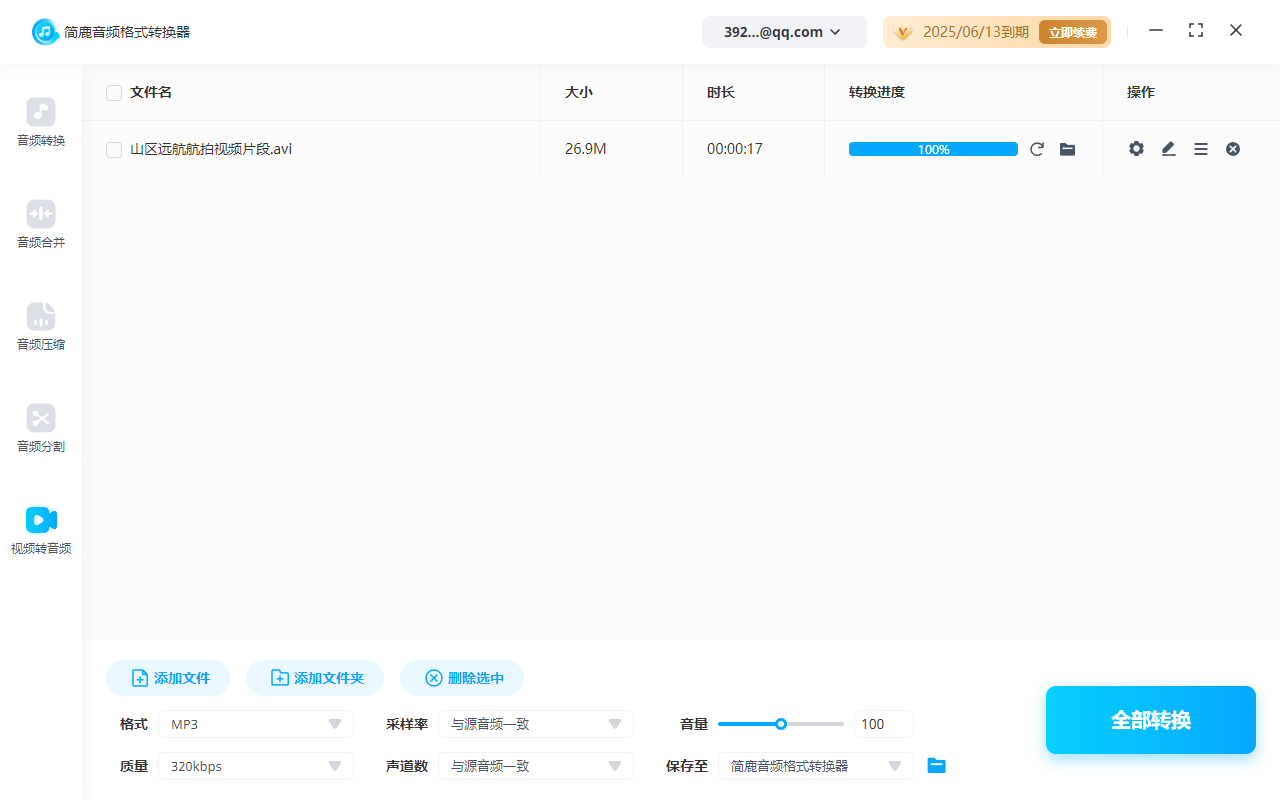Open the 格式 format dropdown showing MP3
This screenshot has width=1280, height=800.
[255, 723]
